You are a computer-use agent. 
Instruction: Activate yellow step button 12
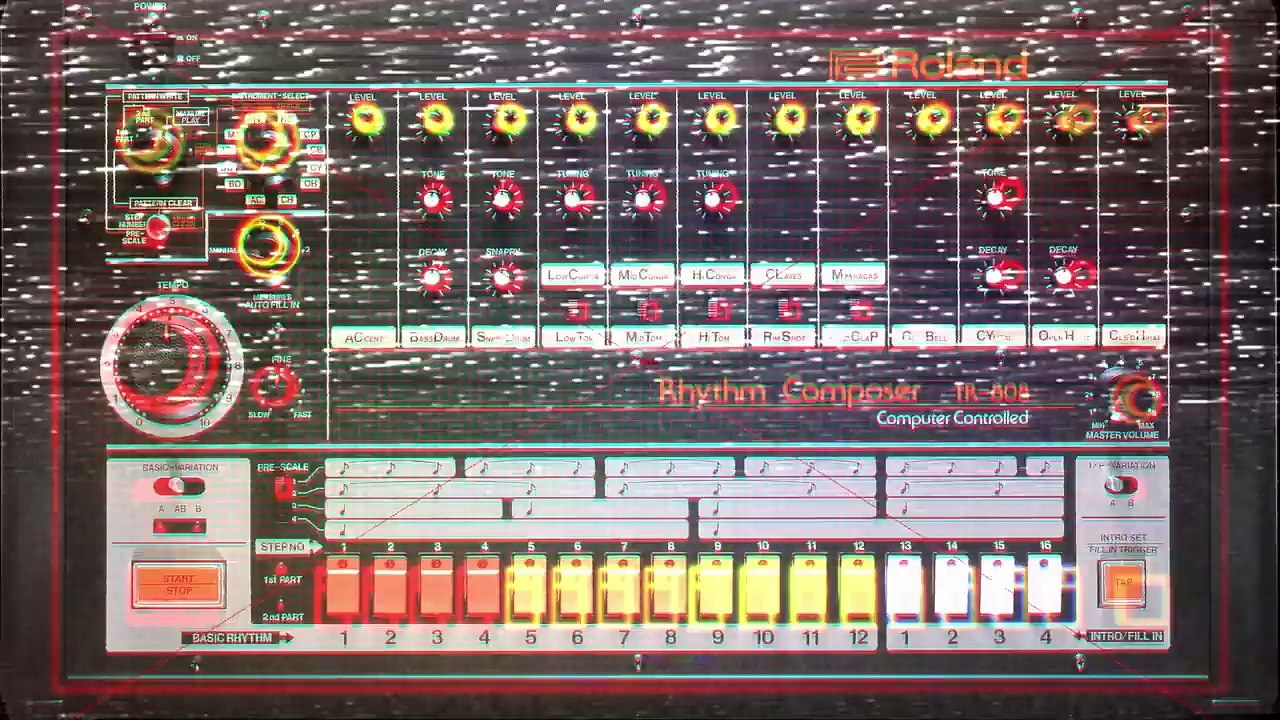(858, 587)
